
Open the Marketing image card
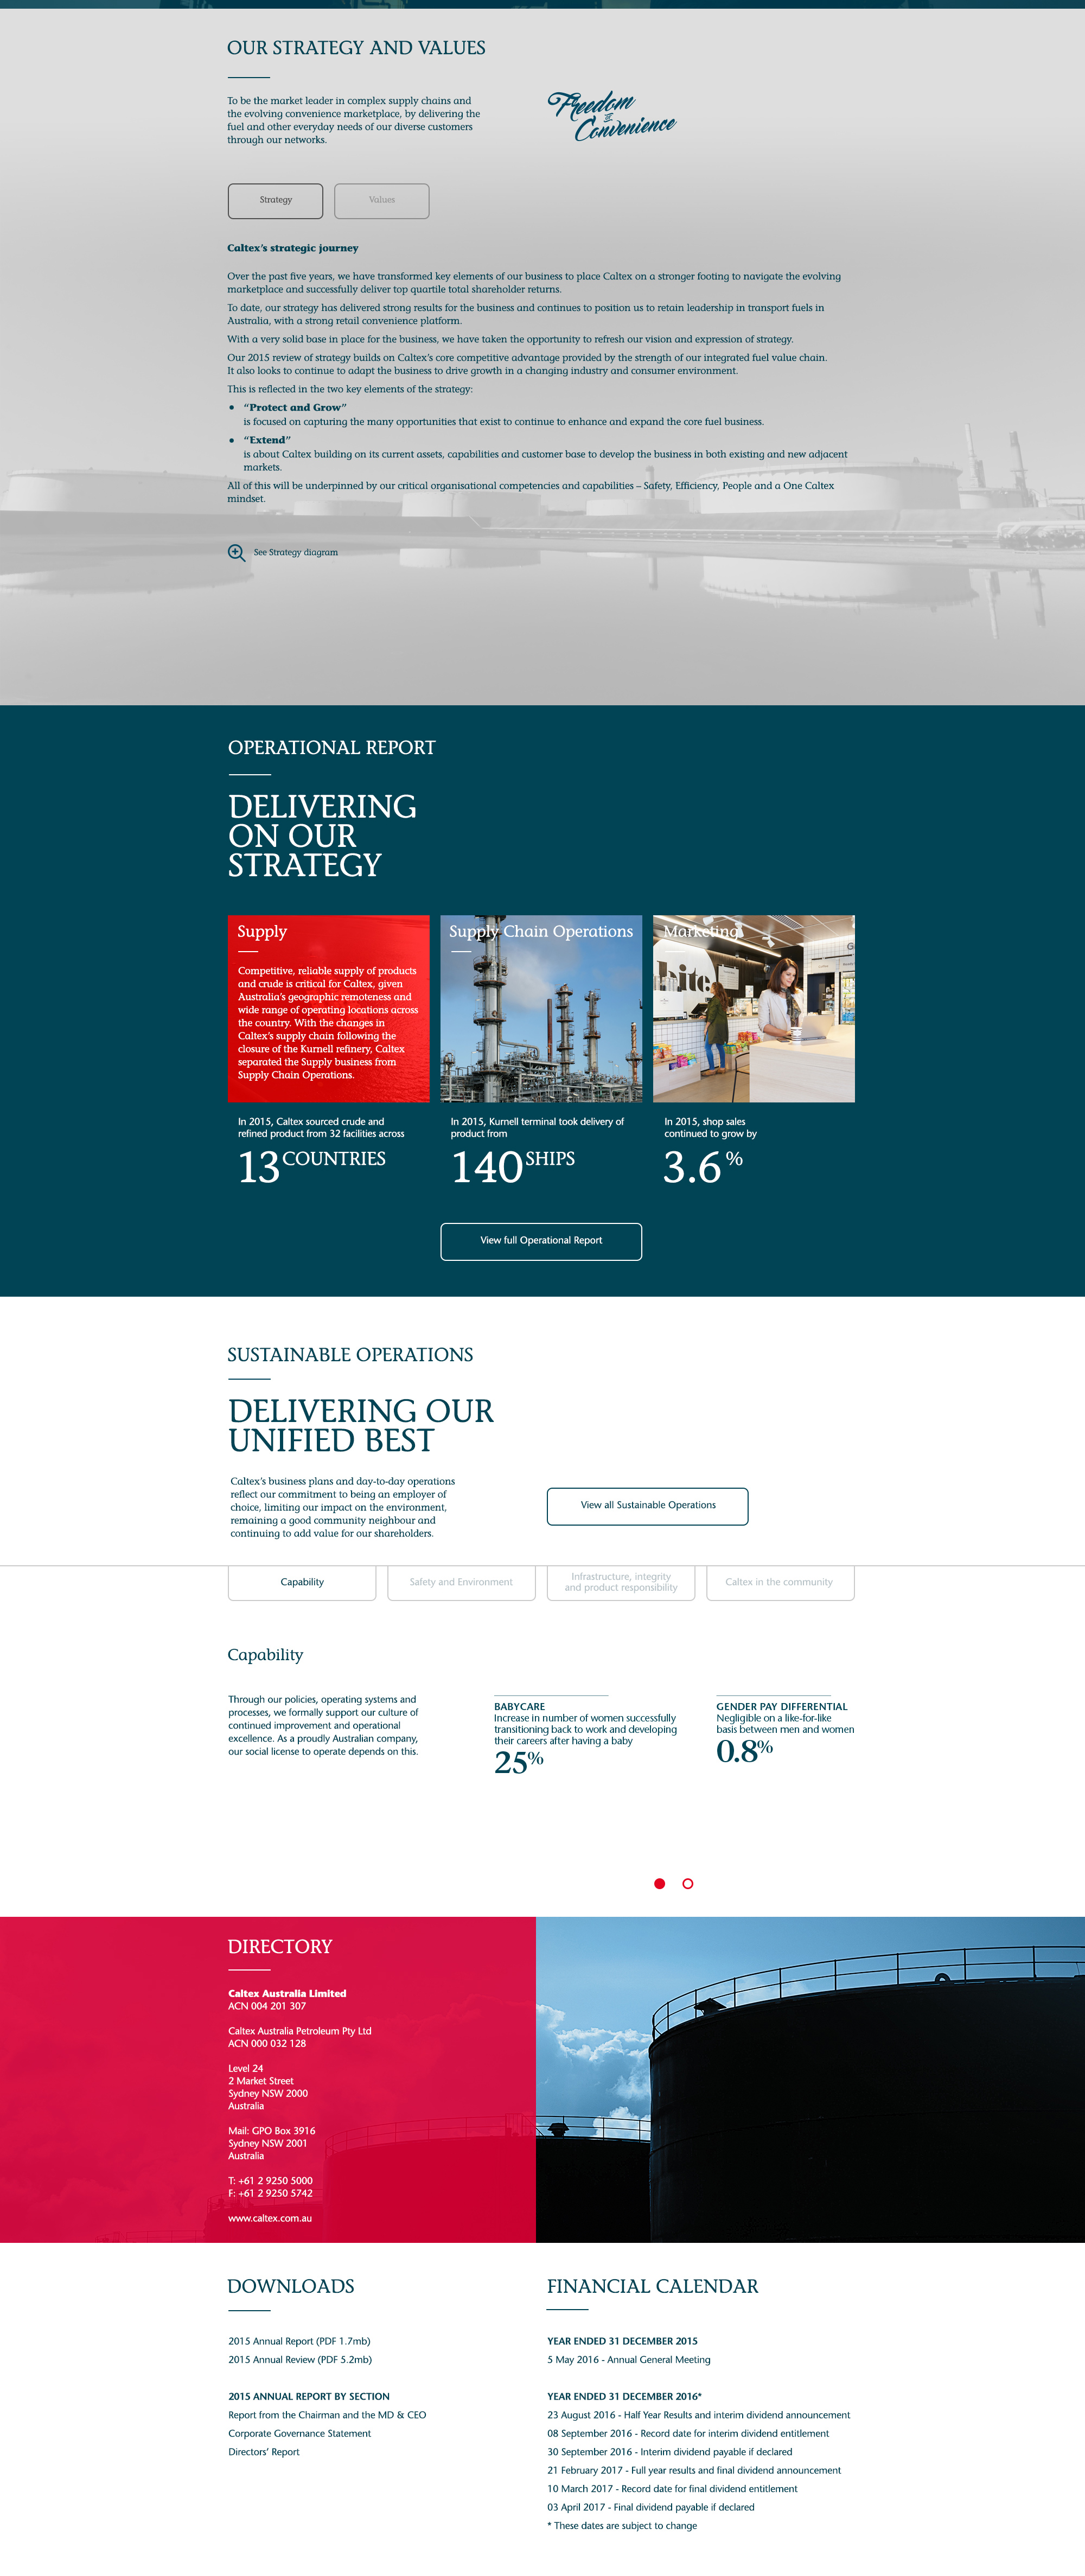pos(754,1009)
